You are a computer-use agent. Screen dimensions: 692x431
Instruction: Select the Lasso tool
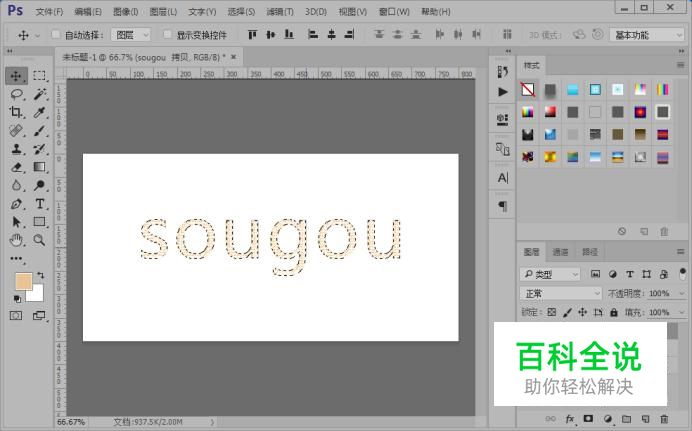click(16, 94)
